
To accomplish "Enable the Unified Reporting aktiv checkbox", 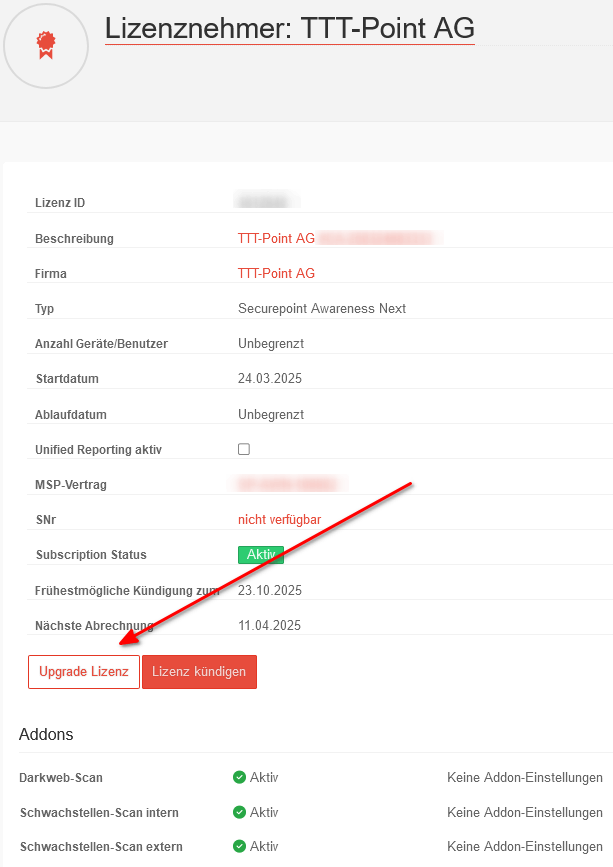I will point(244,449).
